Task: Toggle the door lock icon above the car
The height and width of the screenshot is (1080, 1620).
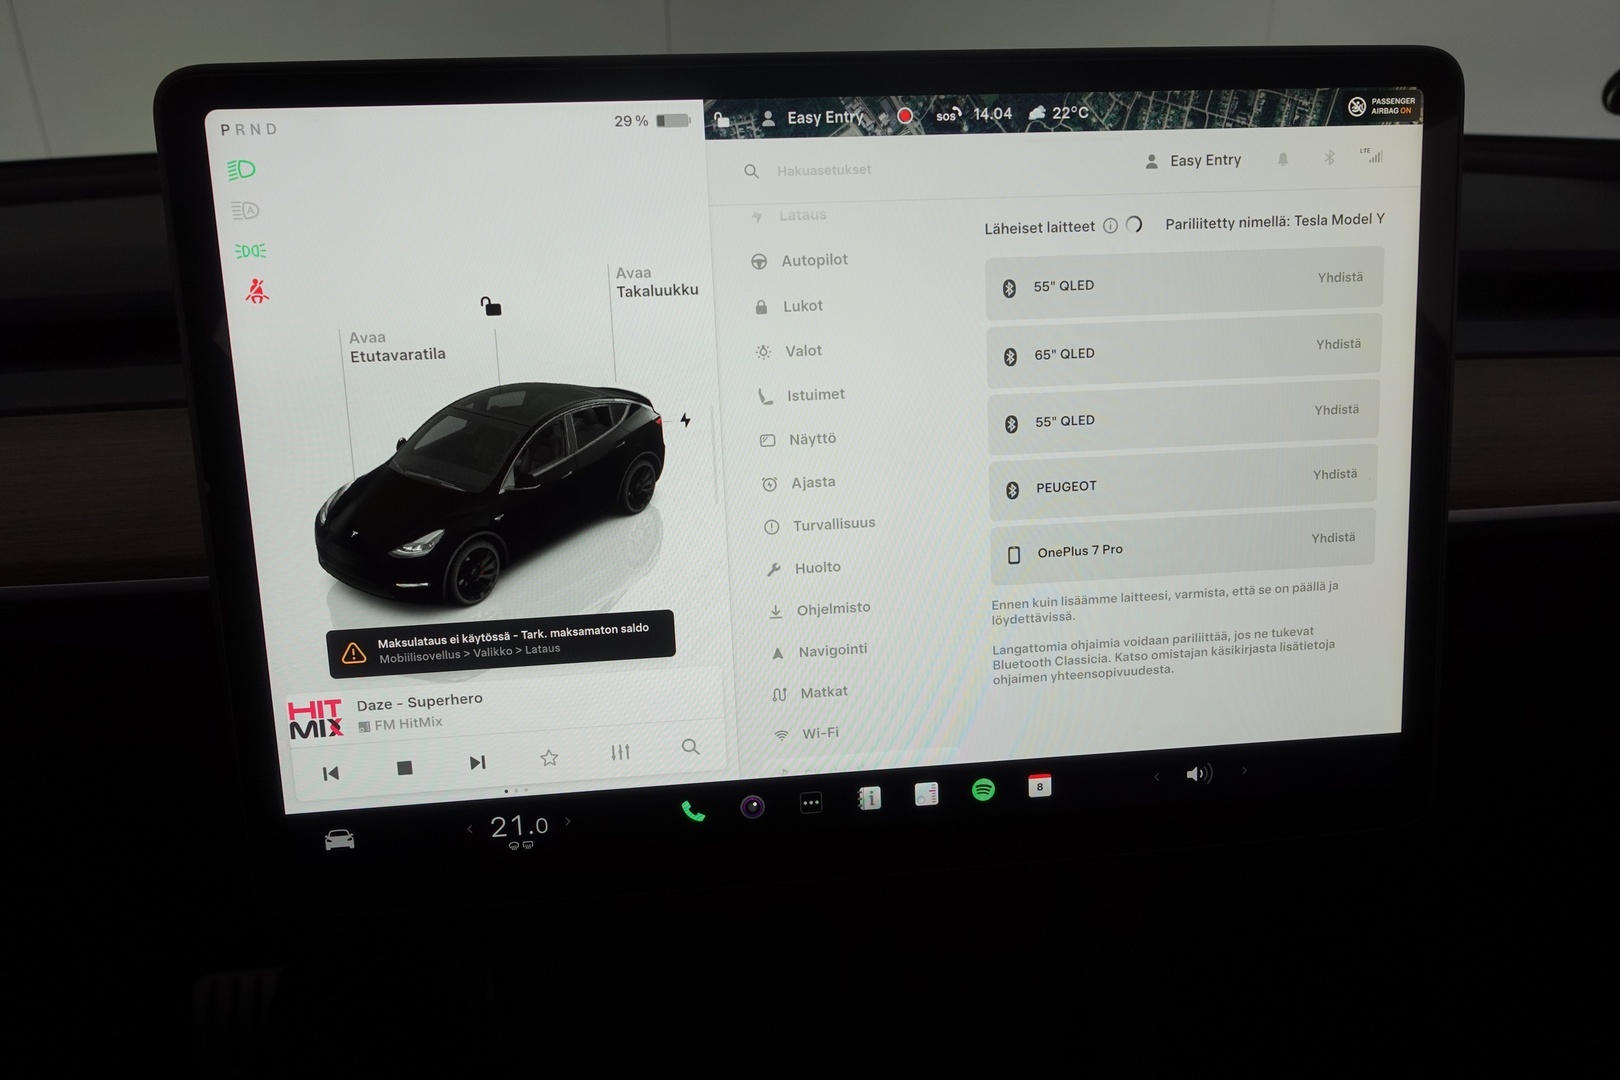Action: pyautogui.click(x=490, y=308)
